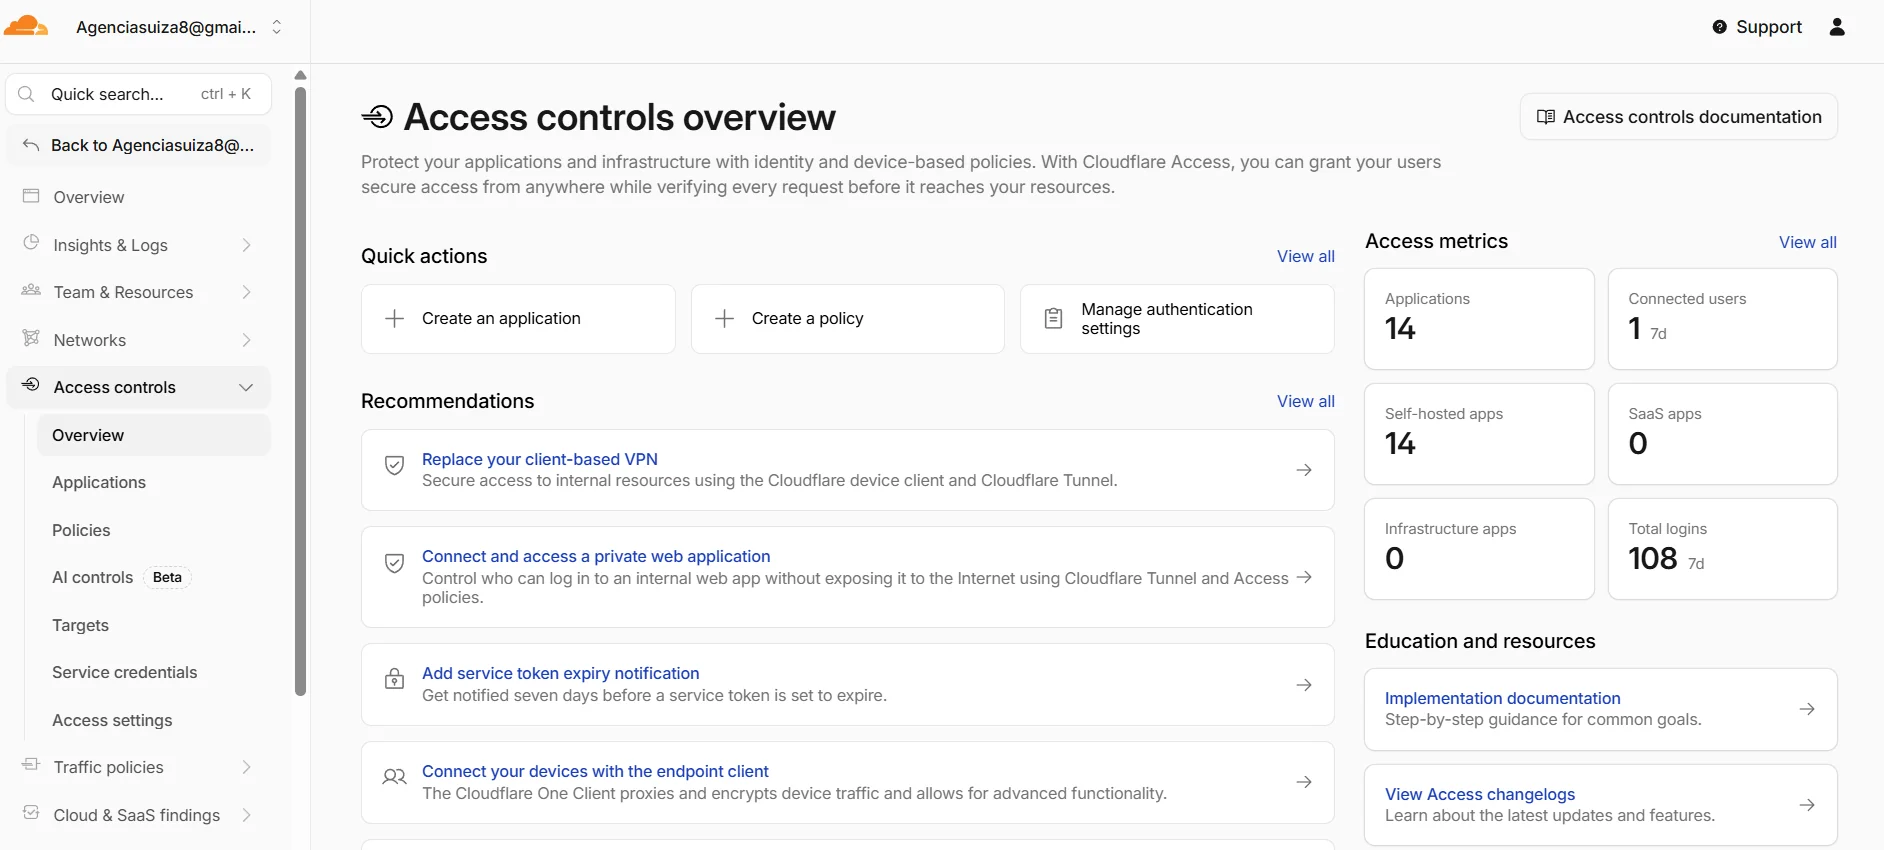Open Service credentials in sidebar
The height and width of the screenshot is (850, 1884).
pos(125,672)
